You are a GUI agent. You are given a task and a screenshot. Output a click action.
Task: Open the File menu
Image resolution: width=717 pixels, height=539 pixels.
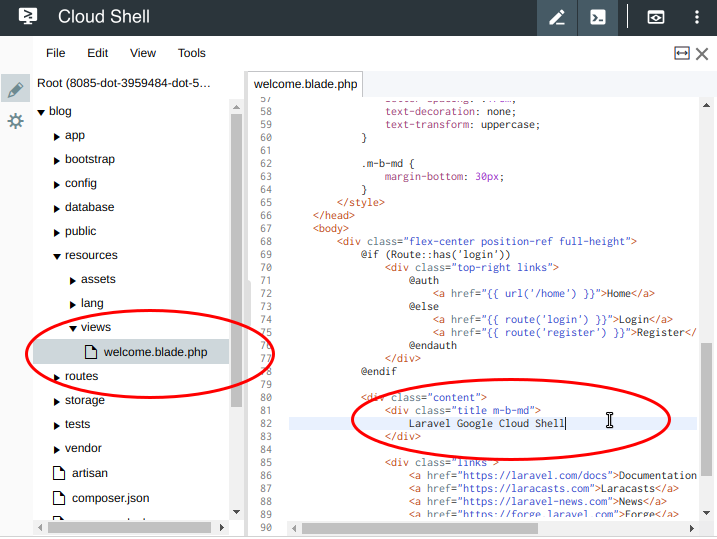point(55,53)
